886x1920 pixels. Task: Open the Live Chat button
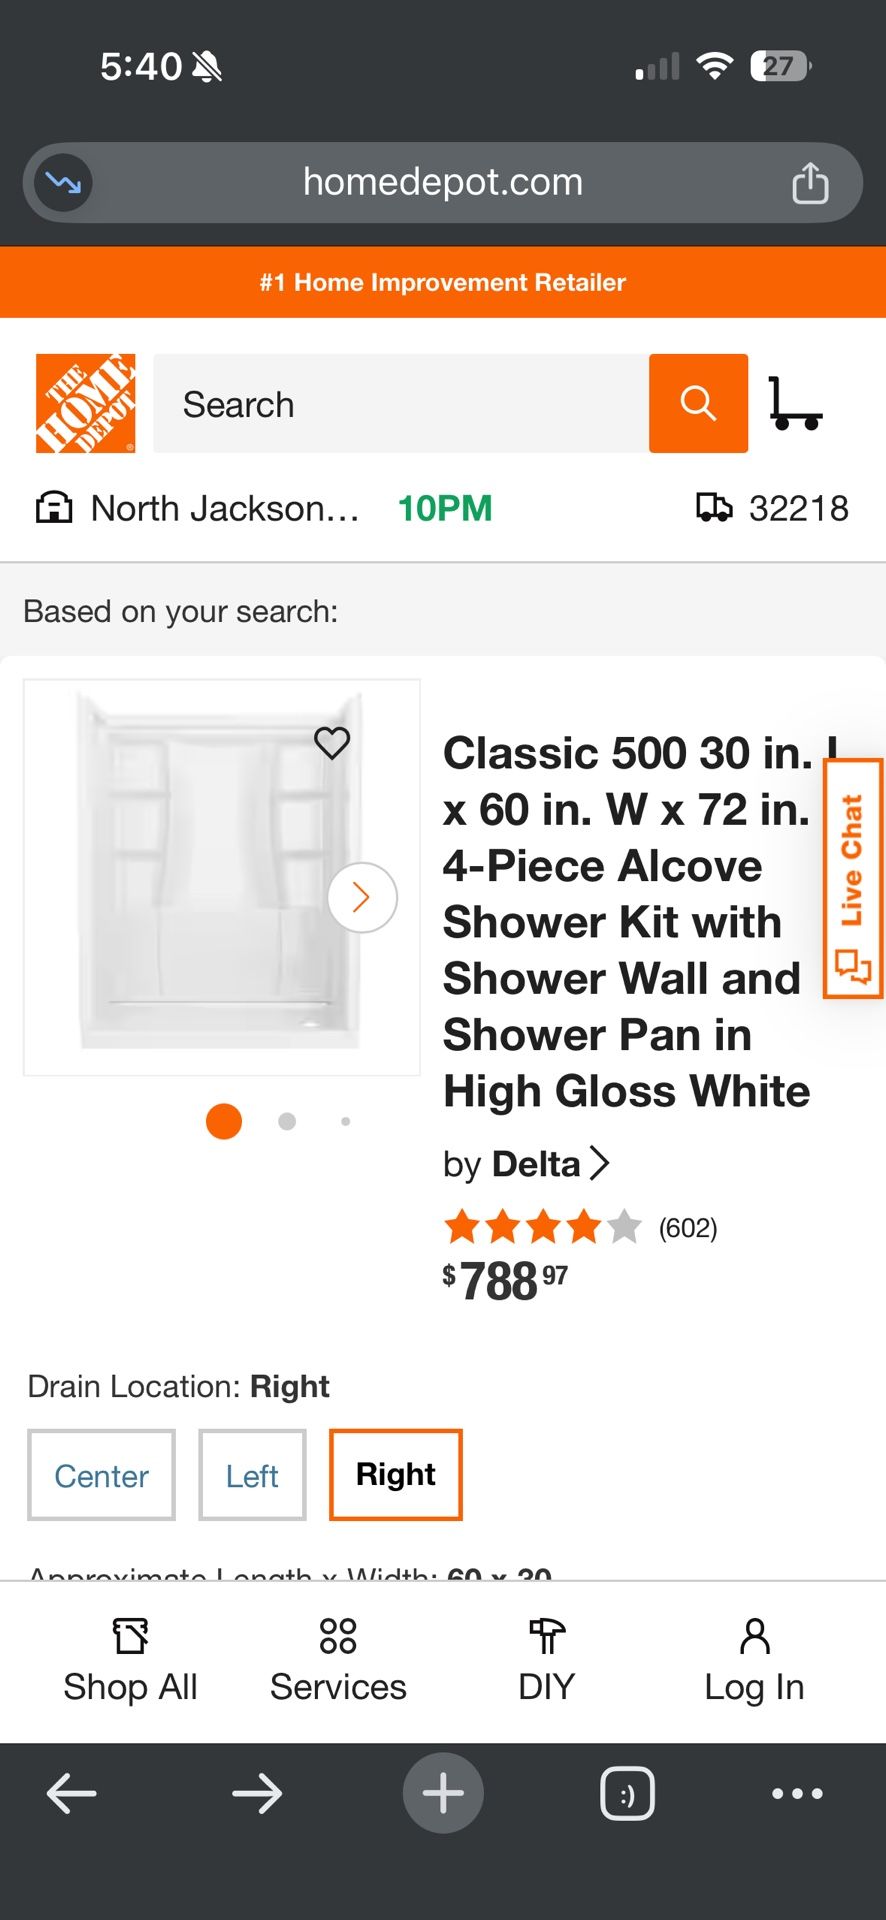coord(852,878)
